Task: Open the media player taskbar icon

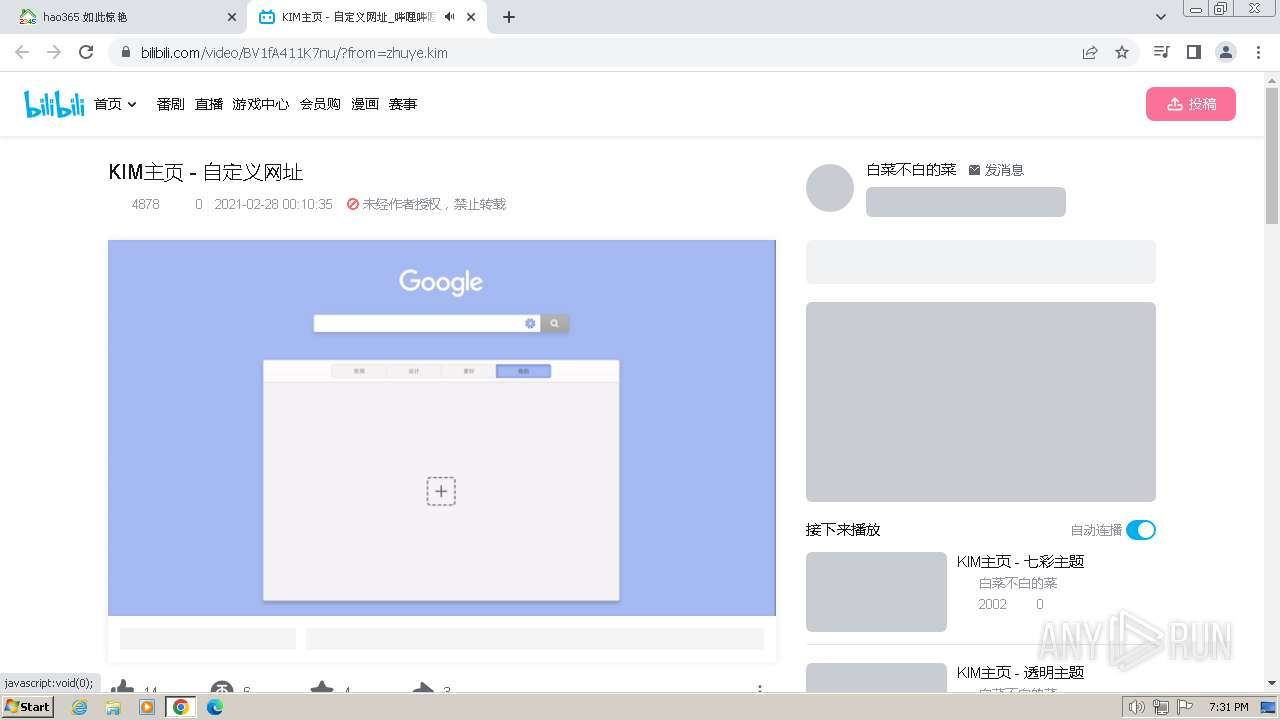Action: (147, 707)
